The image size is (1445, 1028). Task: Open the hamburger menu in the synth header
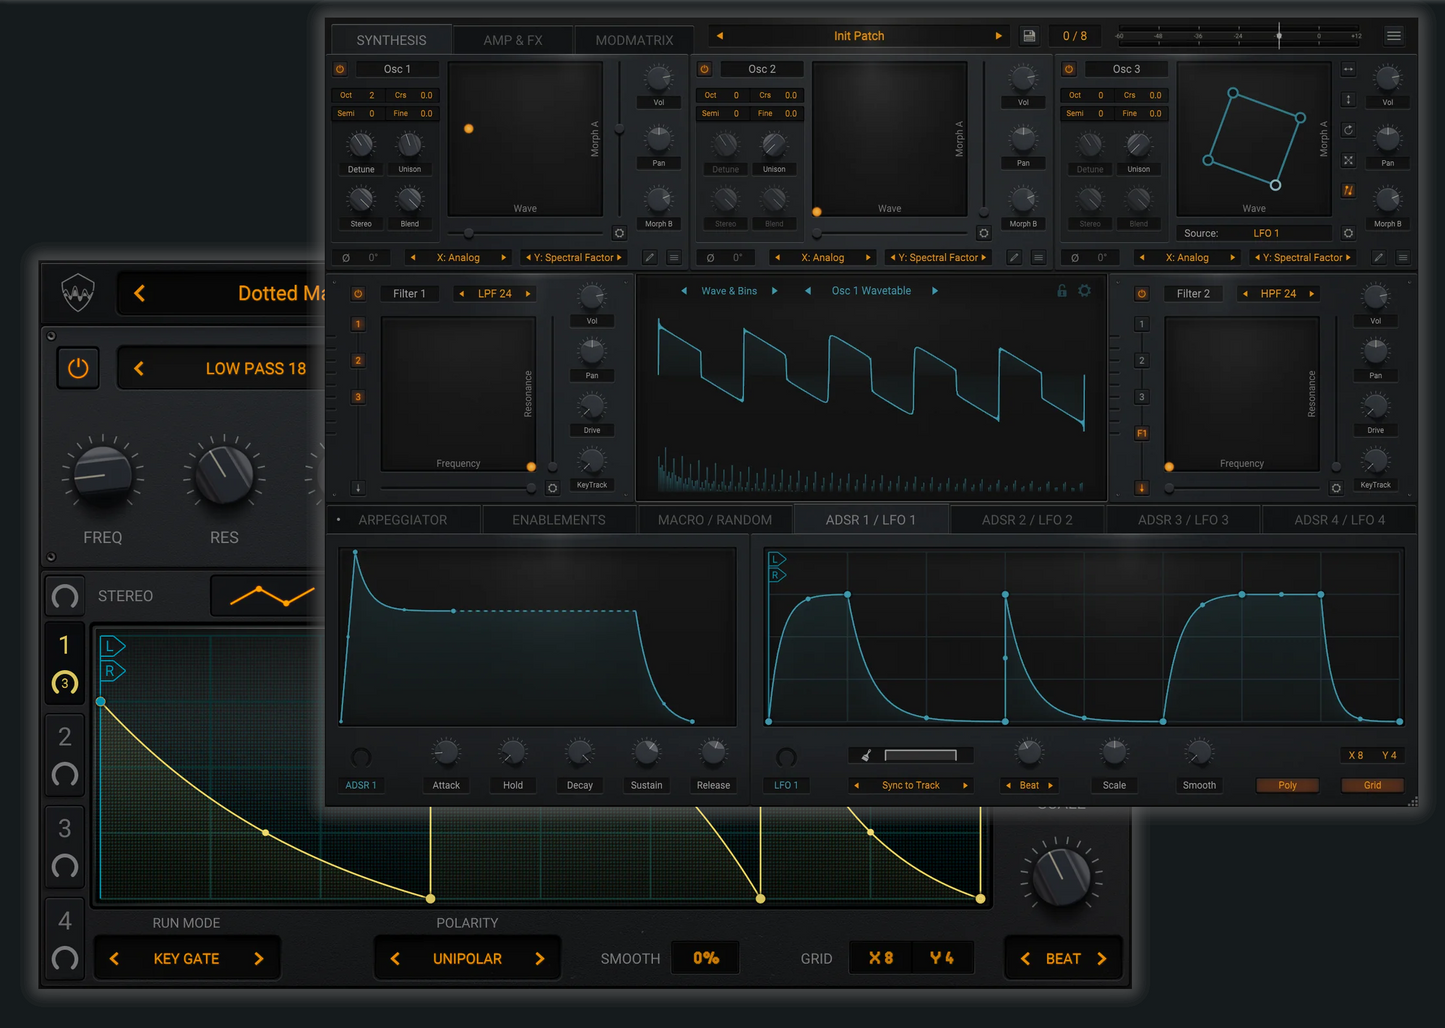[x=1393, y=36]
